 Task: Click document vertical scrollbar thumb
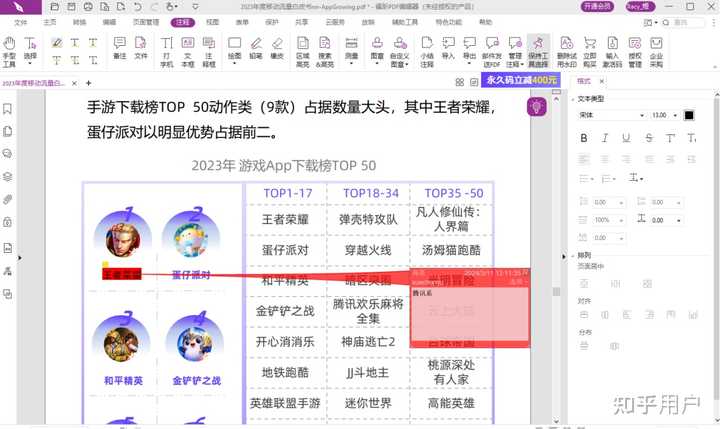(557, 292)
